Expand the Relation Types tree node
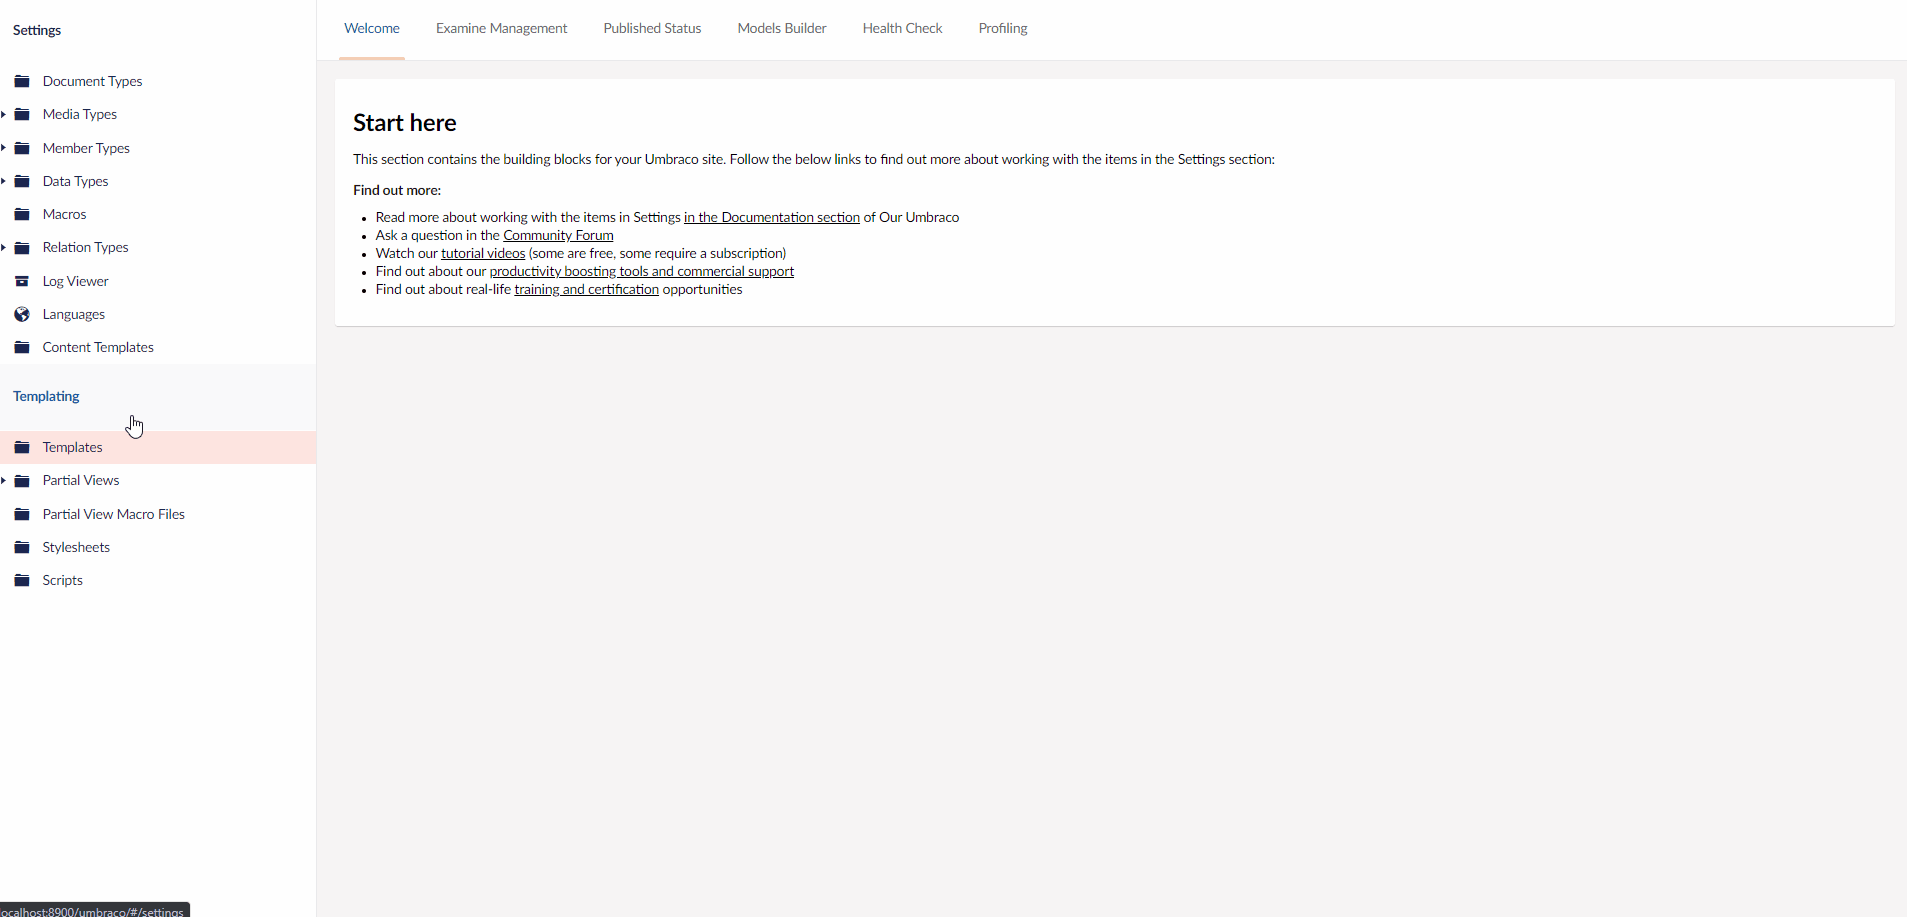The width and height of the screenshot is (1907, 917). pyautogui.click(x=4, y=247)
